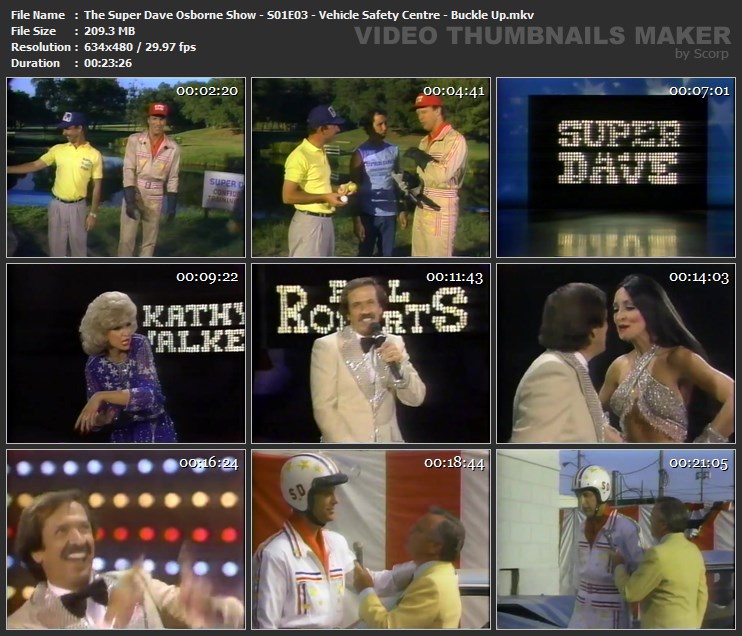
Task: Click the Duration label
Action: pos(35,63)
